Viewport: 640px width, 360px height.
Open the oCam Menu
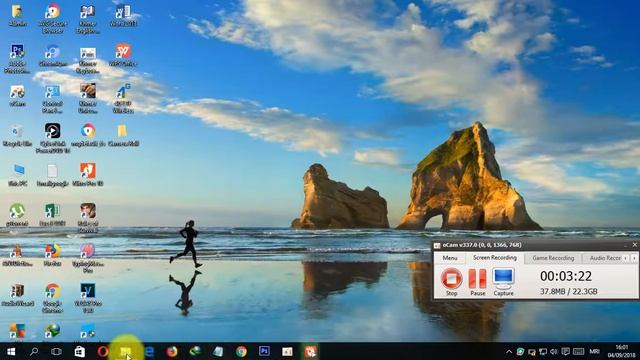450,258
